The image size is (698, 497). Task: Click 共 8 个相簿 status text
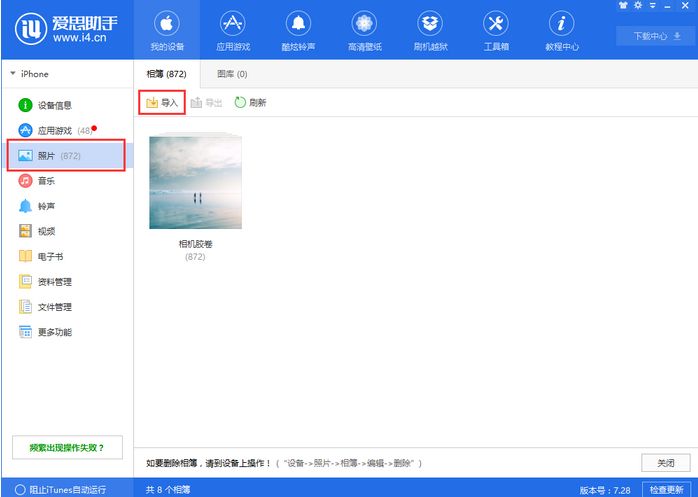pos(168,490)
